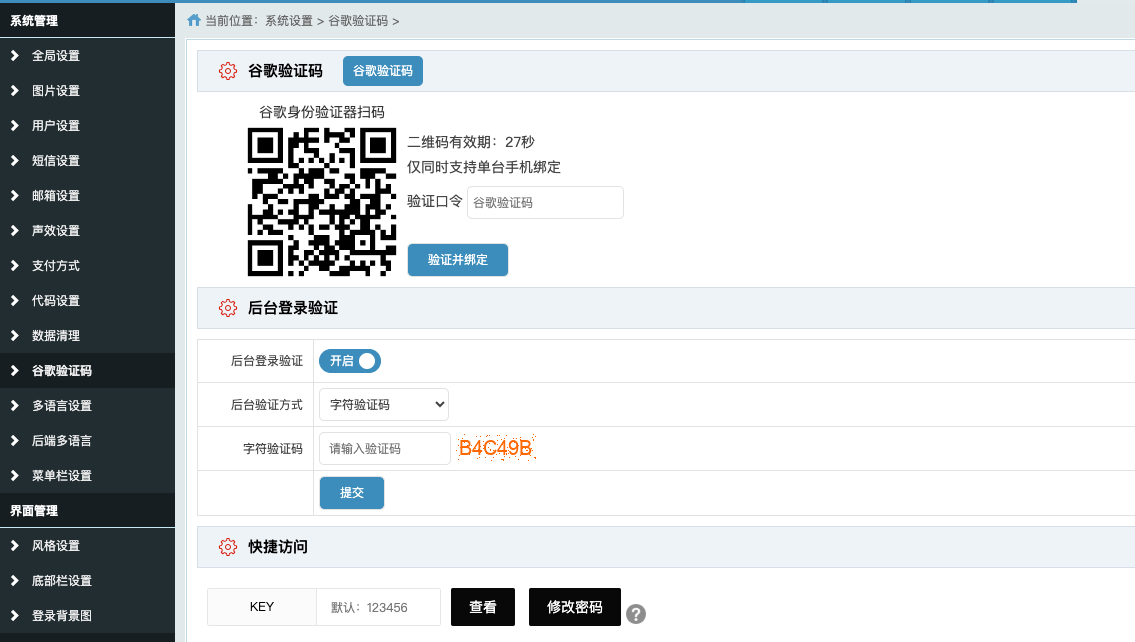Open the 后台验证方式 dropdown
Viewport: 1135px width, 642px height.
pyautogui.click(x=384, y=405)
